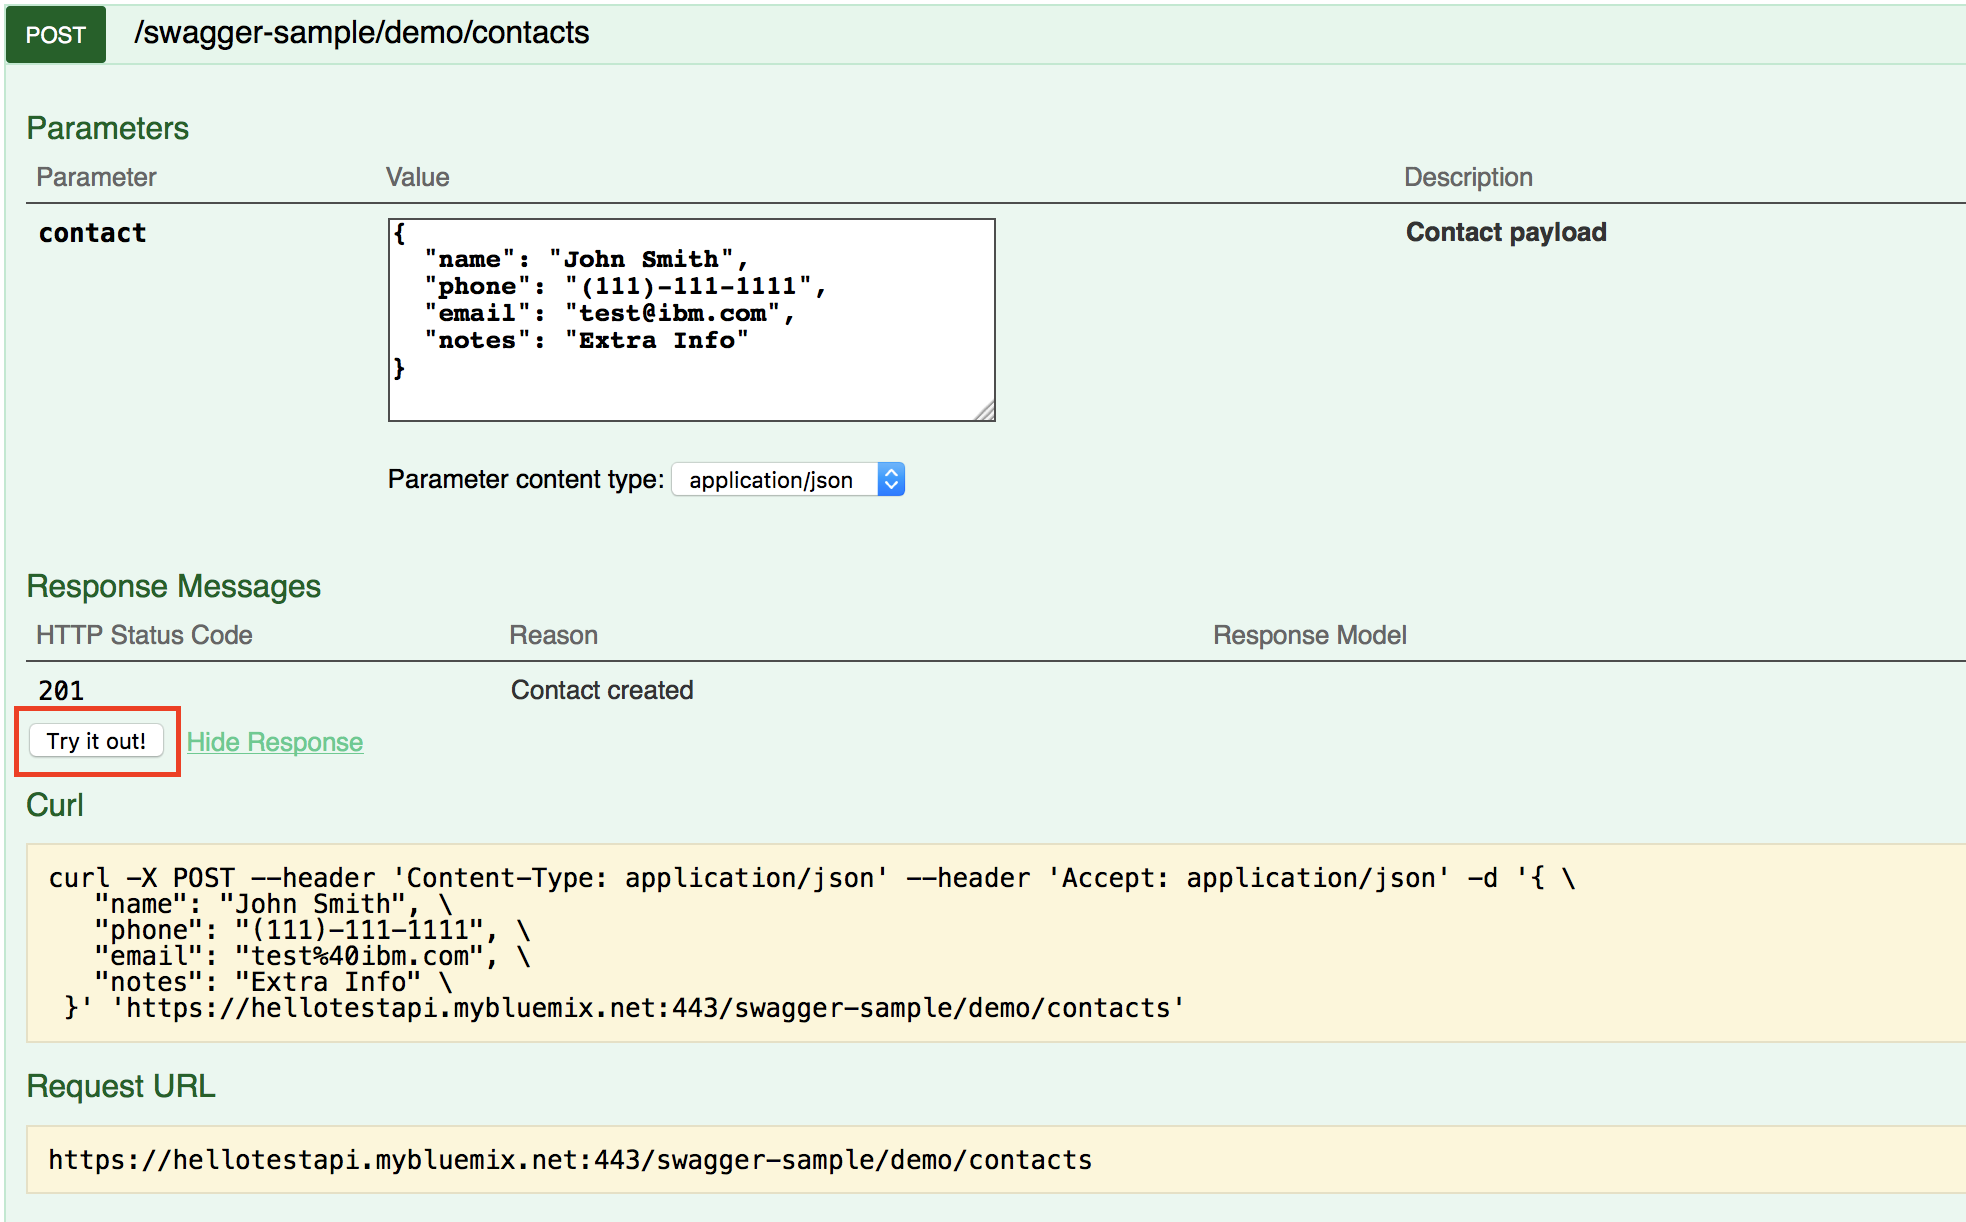This screenshot has height=1222, width=1966.
Task: Click the green POST method badge
Action: pos(56,35)
